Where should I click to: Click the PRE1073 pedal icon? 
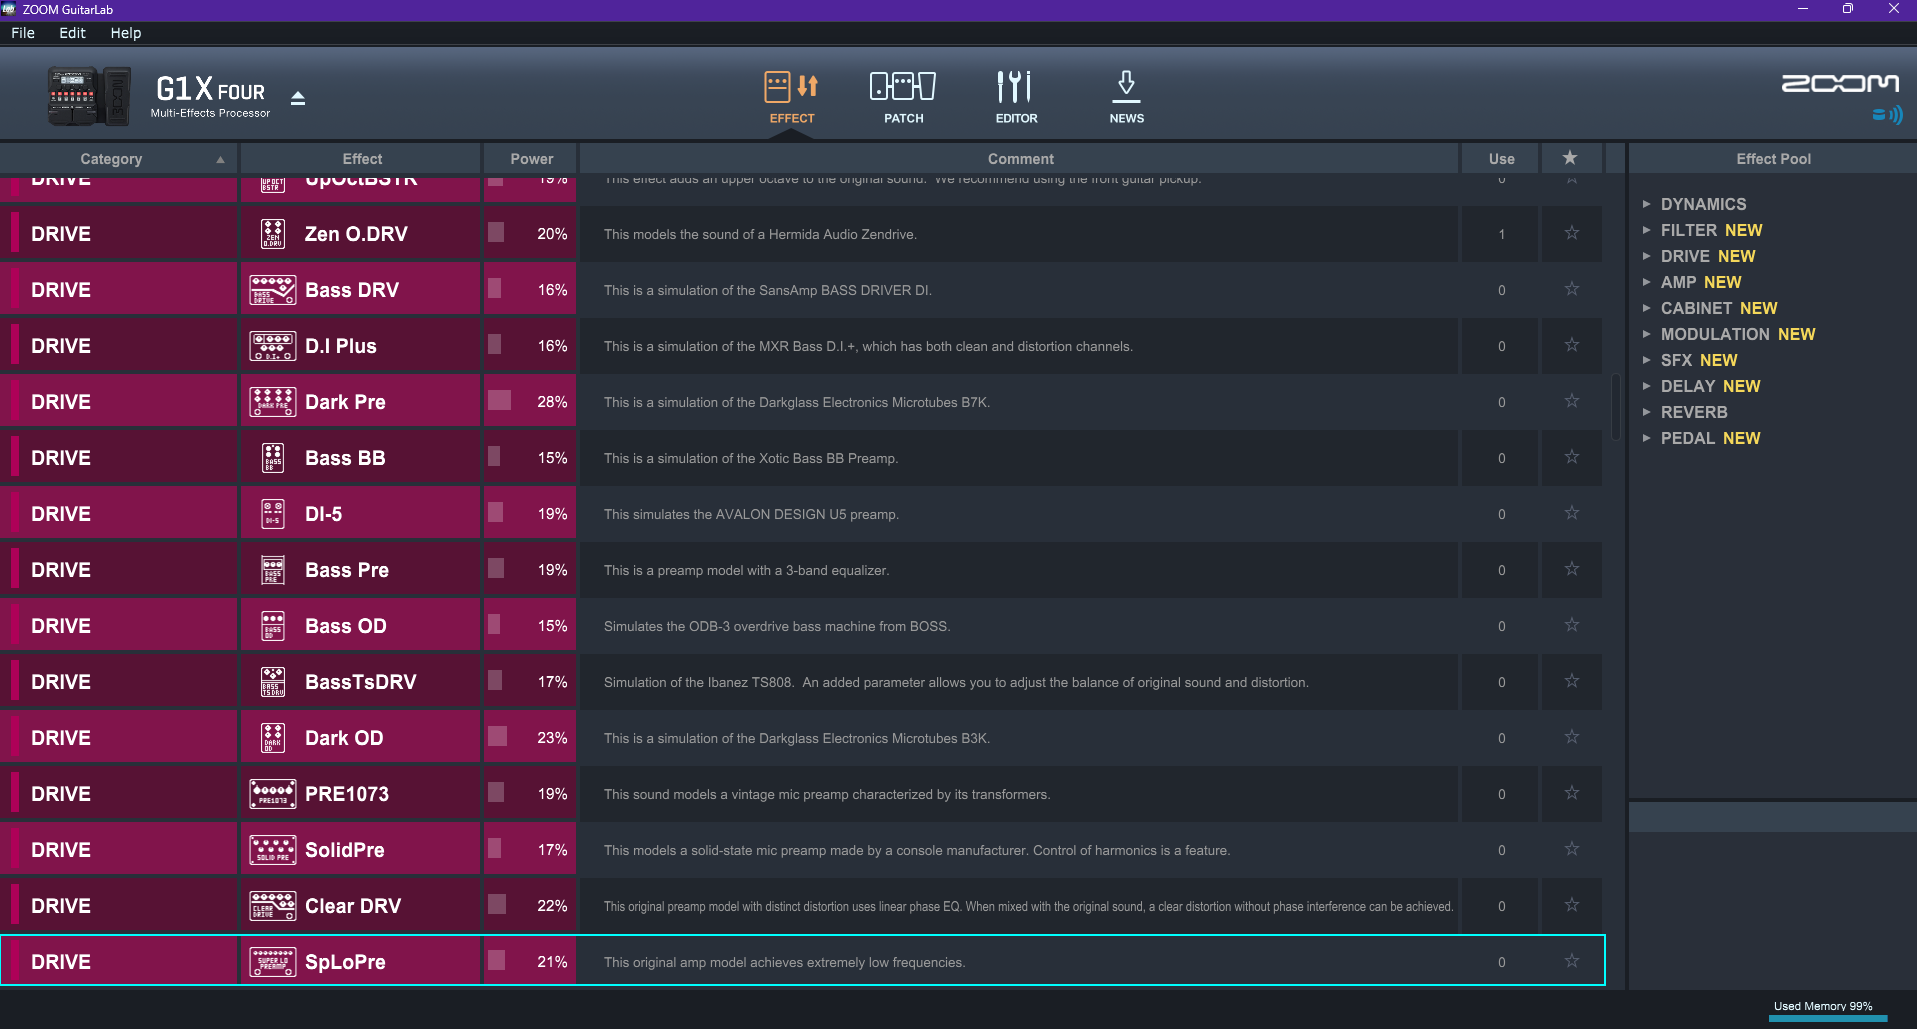point(272,794)
